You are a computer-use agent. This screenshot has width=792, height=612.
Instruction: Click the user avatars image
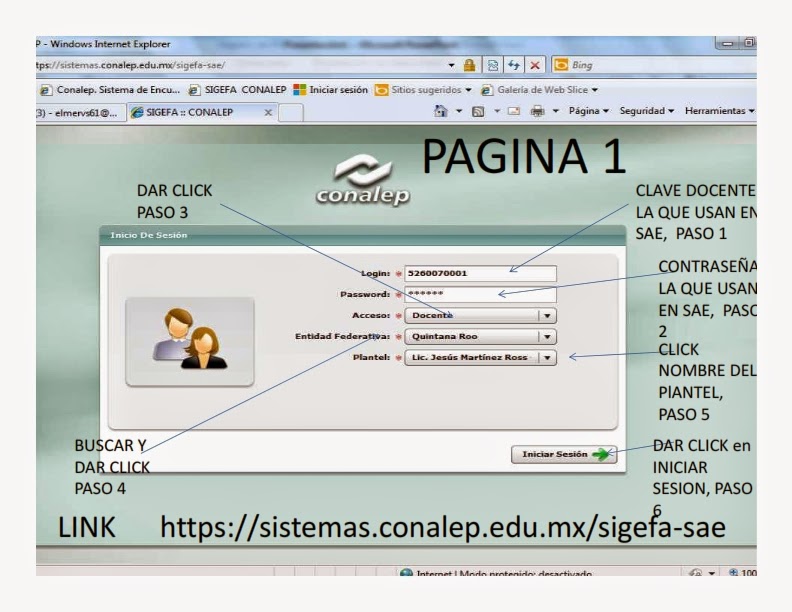coord(190,342)
